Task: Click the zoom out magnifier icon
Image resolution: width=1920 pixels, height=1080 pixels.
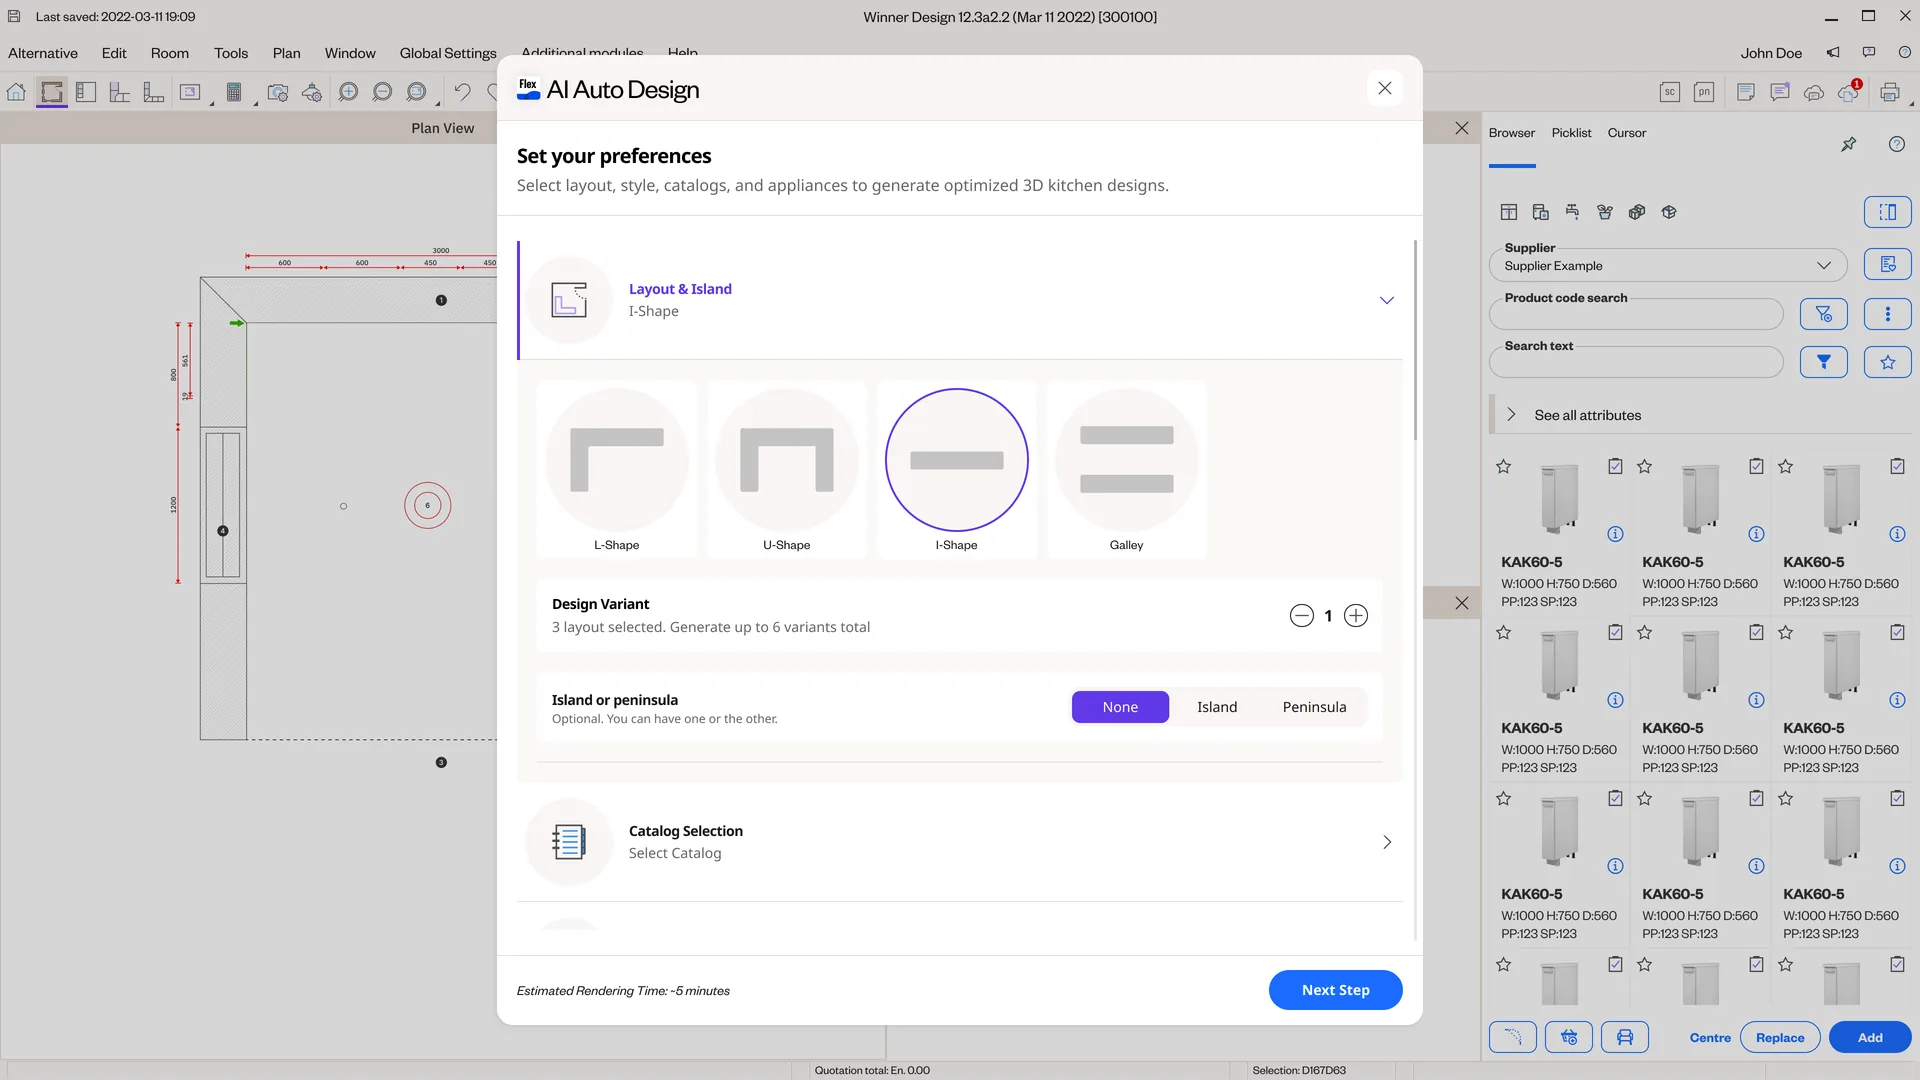Action: click(382, 92)
